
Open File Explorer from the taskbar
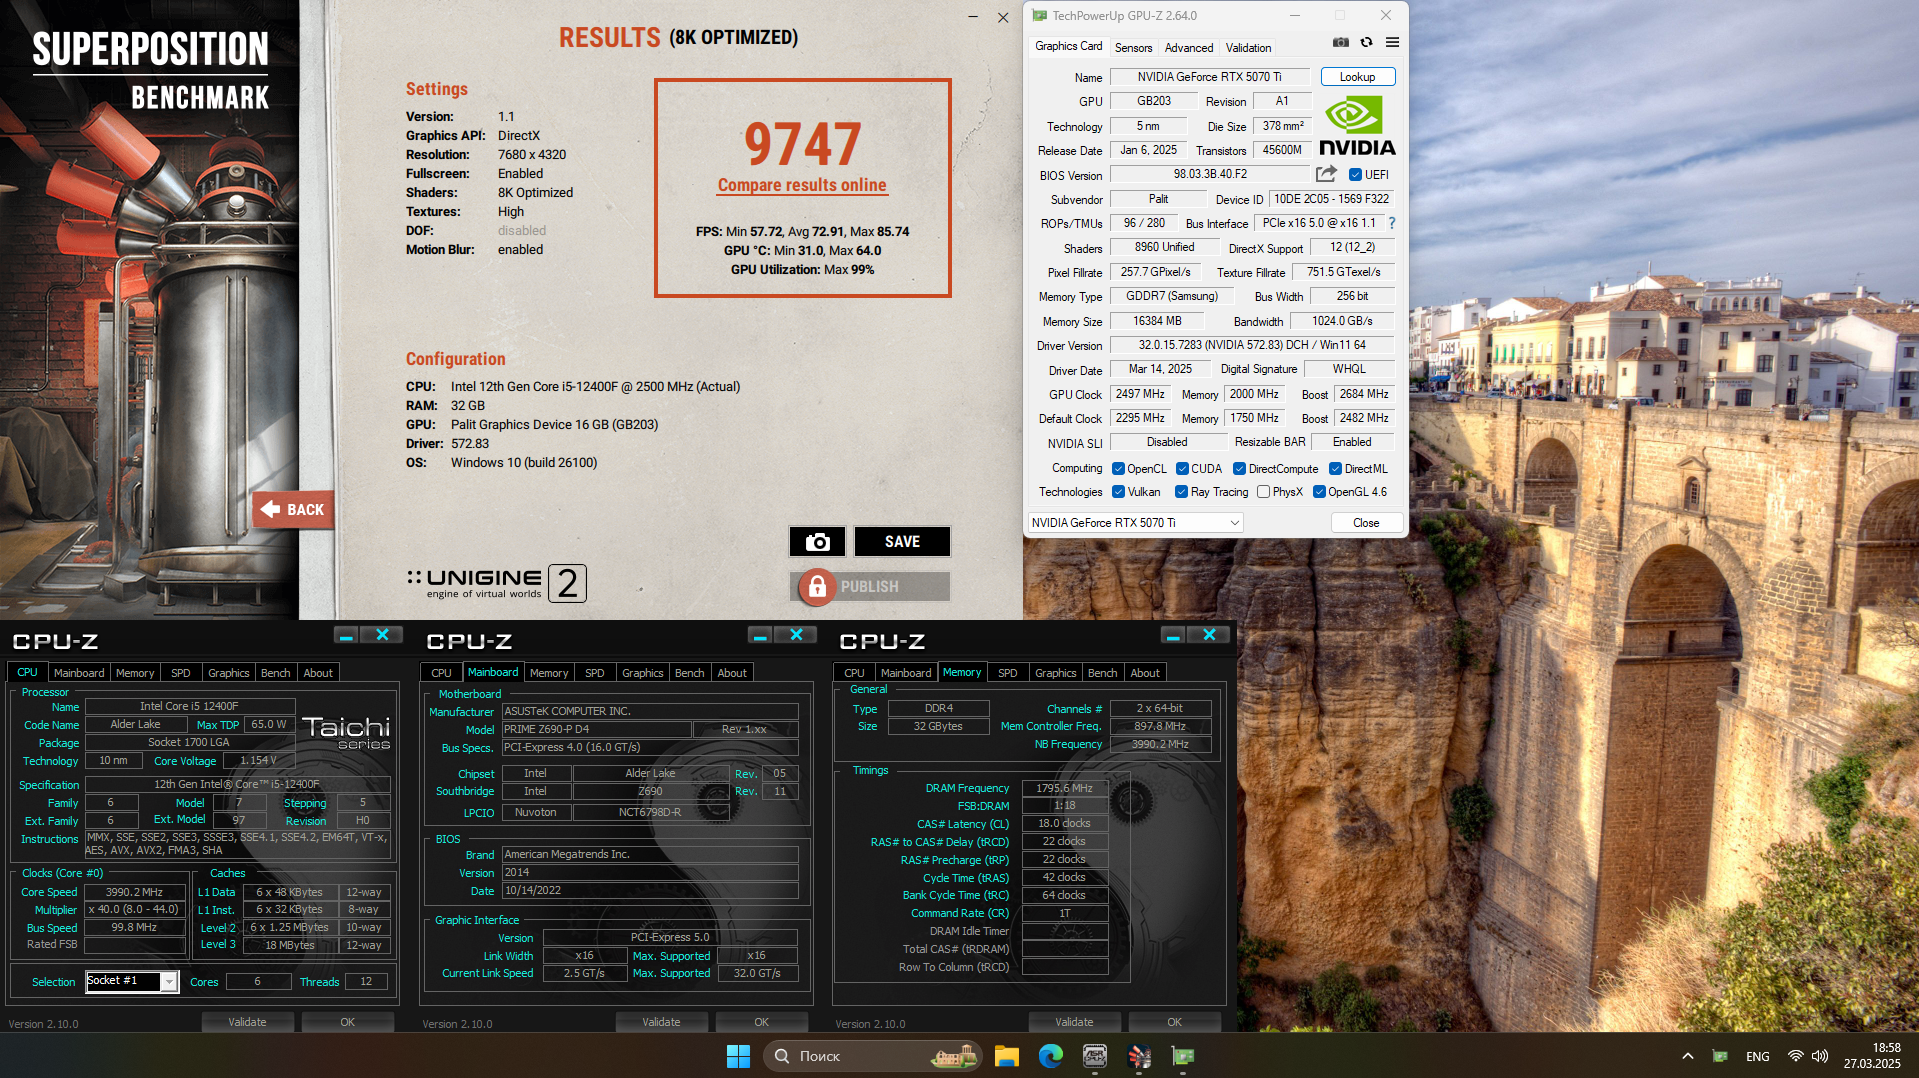coord(1006,1056)
